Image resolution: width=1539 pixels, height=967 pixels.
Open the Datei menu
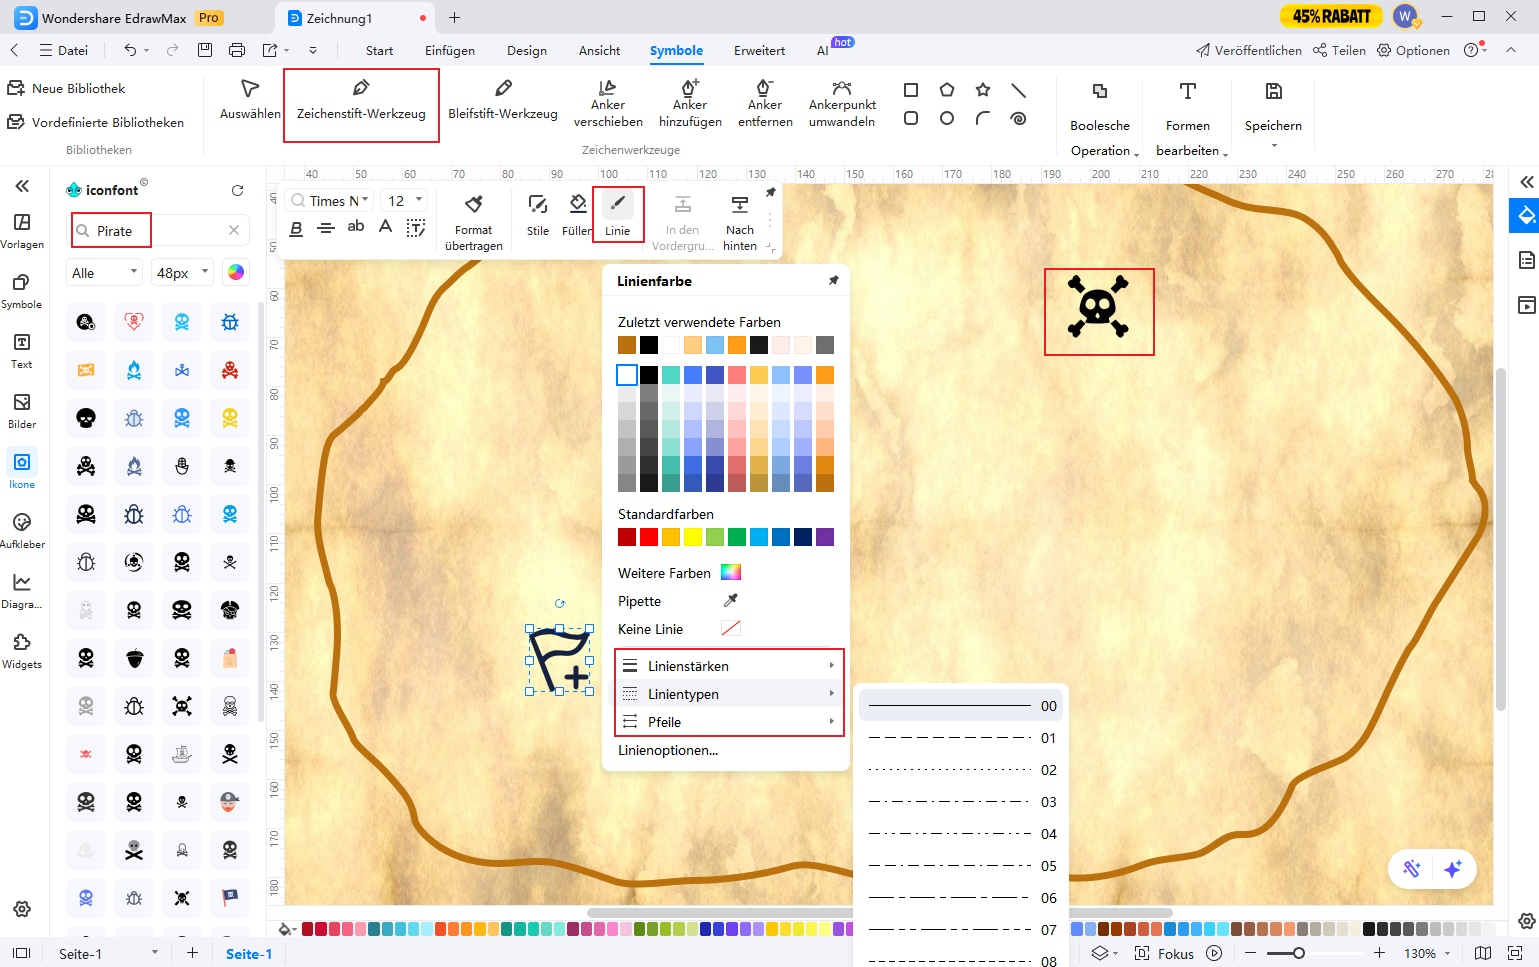pos(63,50)
